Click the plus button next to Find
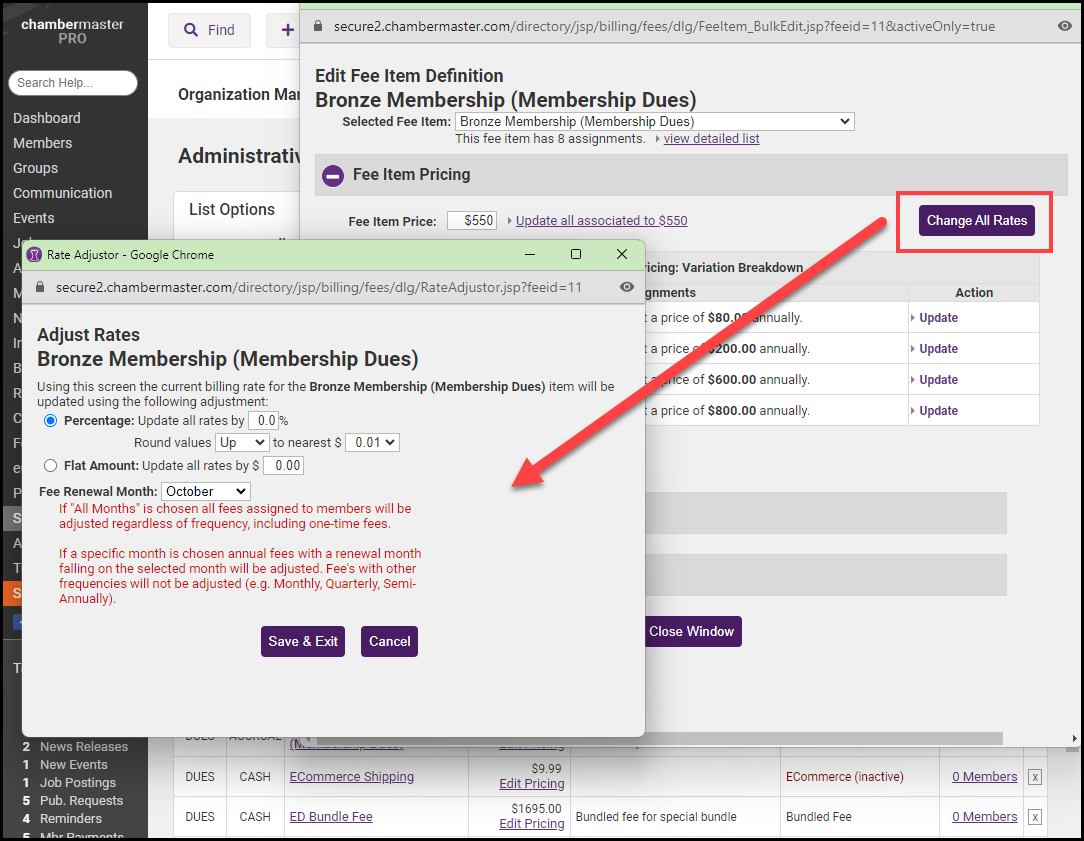 tap(286, 30)
